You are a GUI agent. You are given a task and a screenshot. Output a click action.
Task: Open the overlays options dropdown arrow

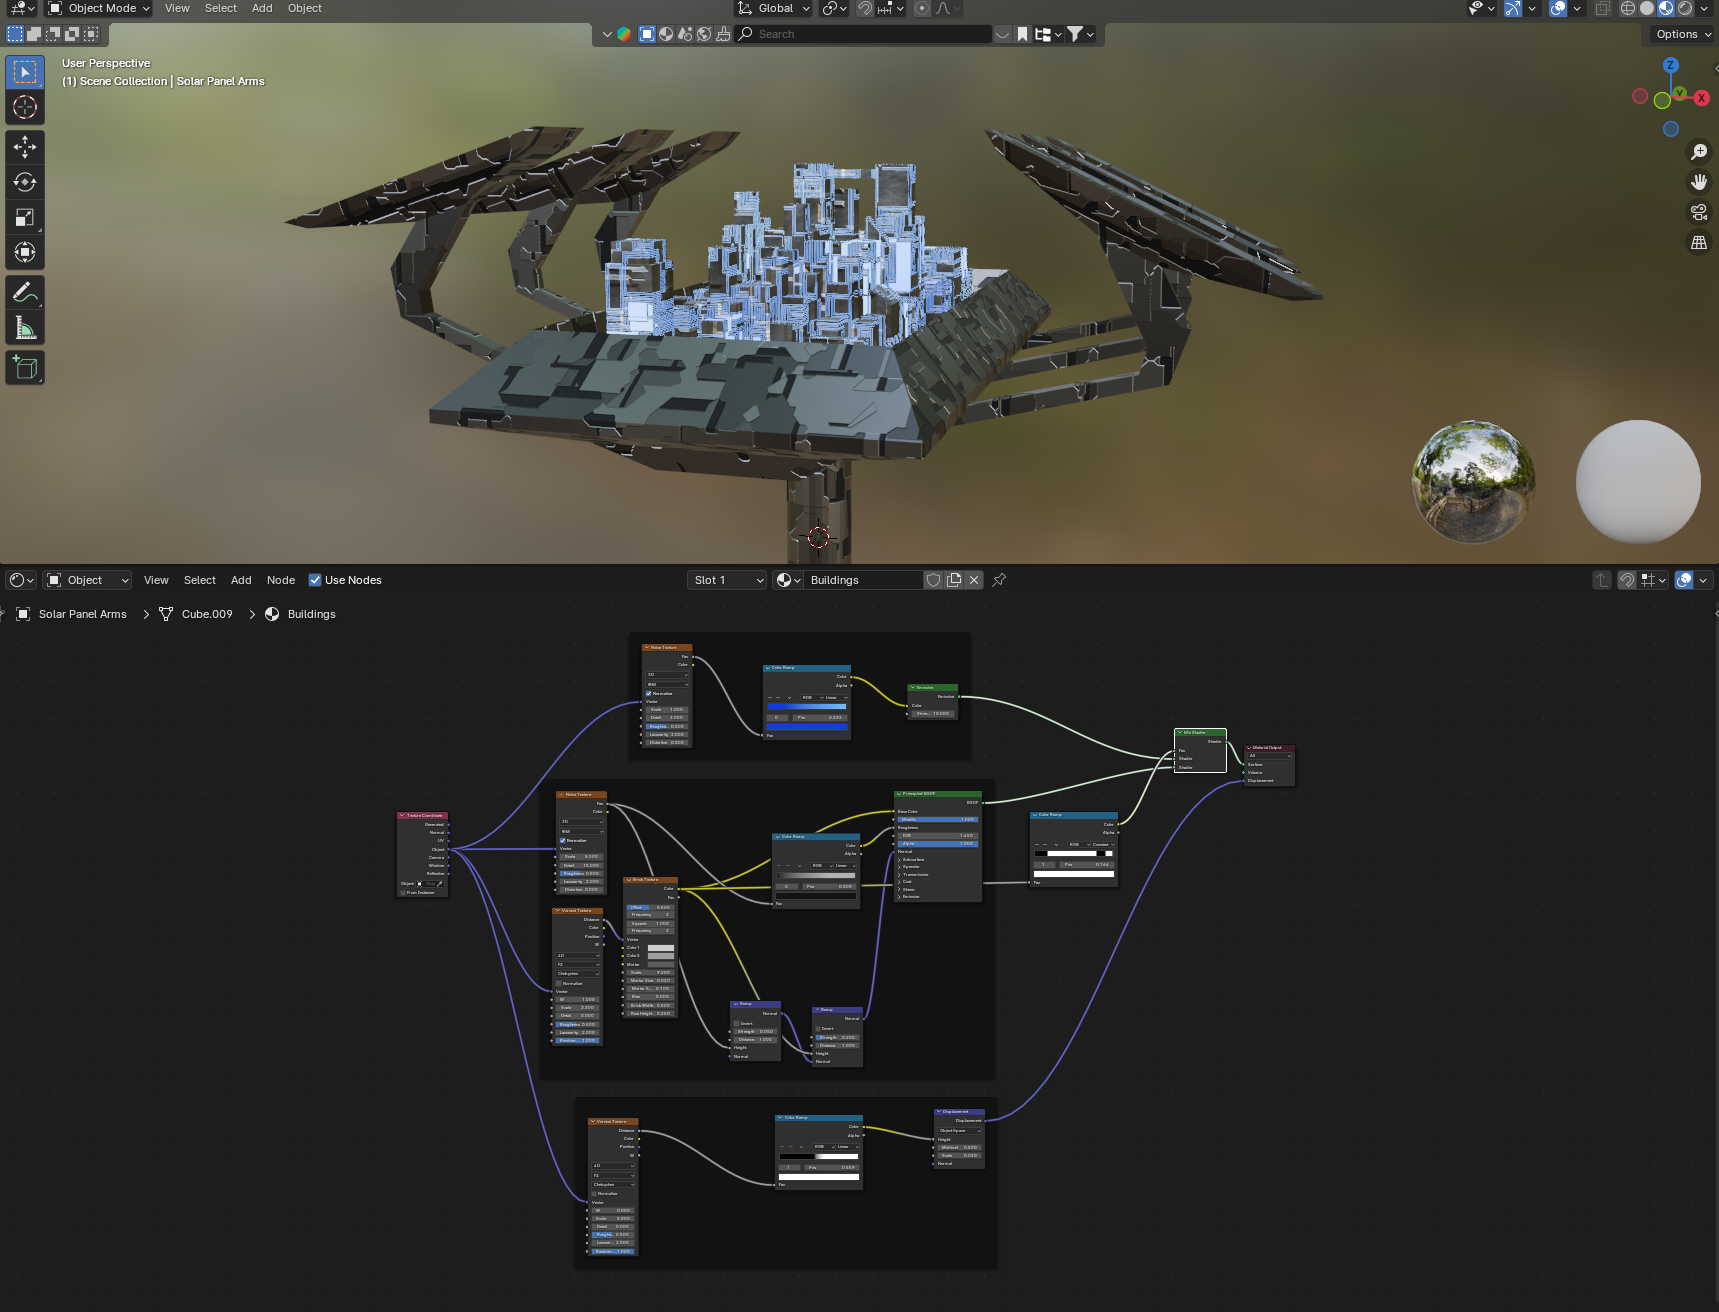tap(1577, 8)
